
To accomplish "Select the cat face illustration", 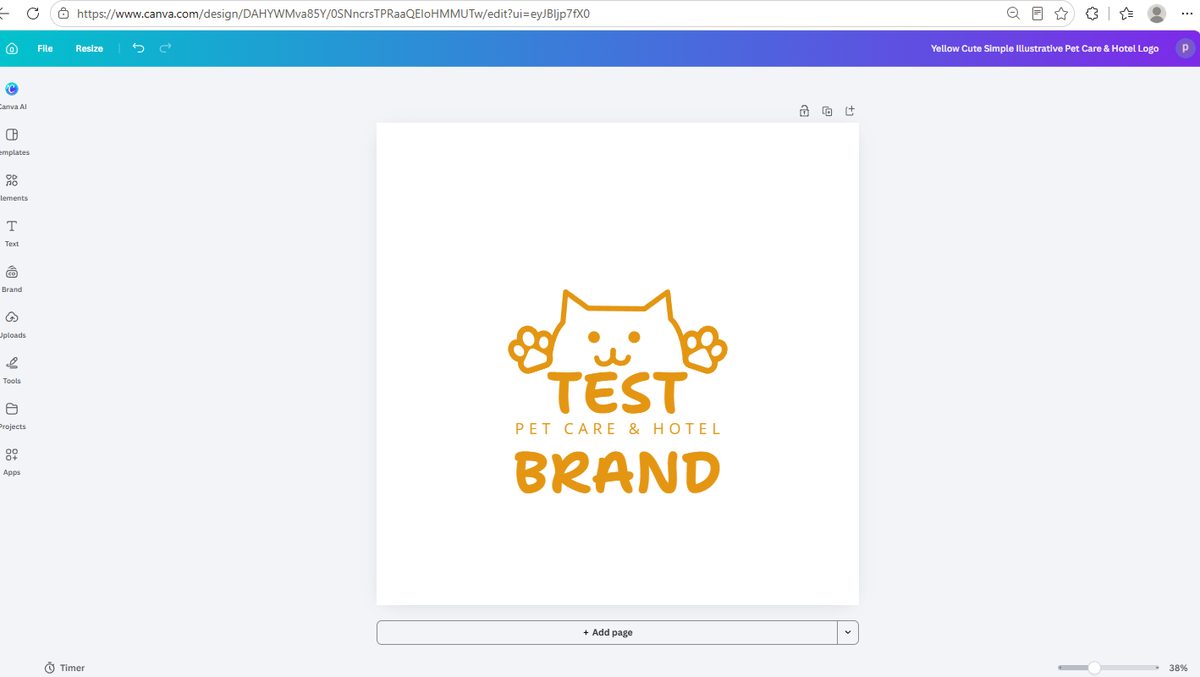I will point(618,330).
